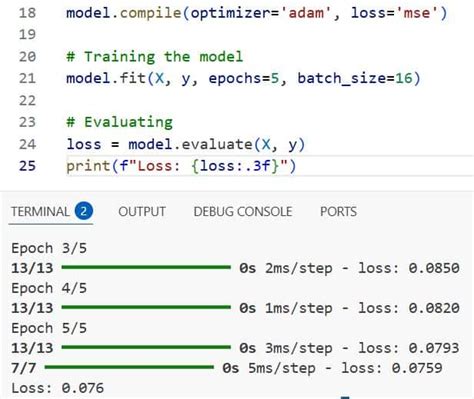Click the '7/7' evaluation progress text

point(24,368)
